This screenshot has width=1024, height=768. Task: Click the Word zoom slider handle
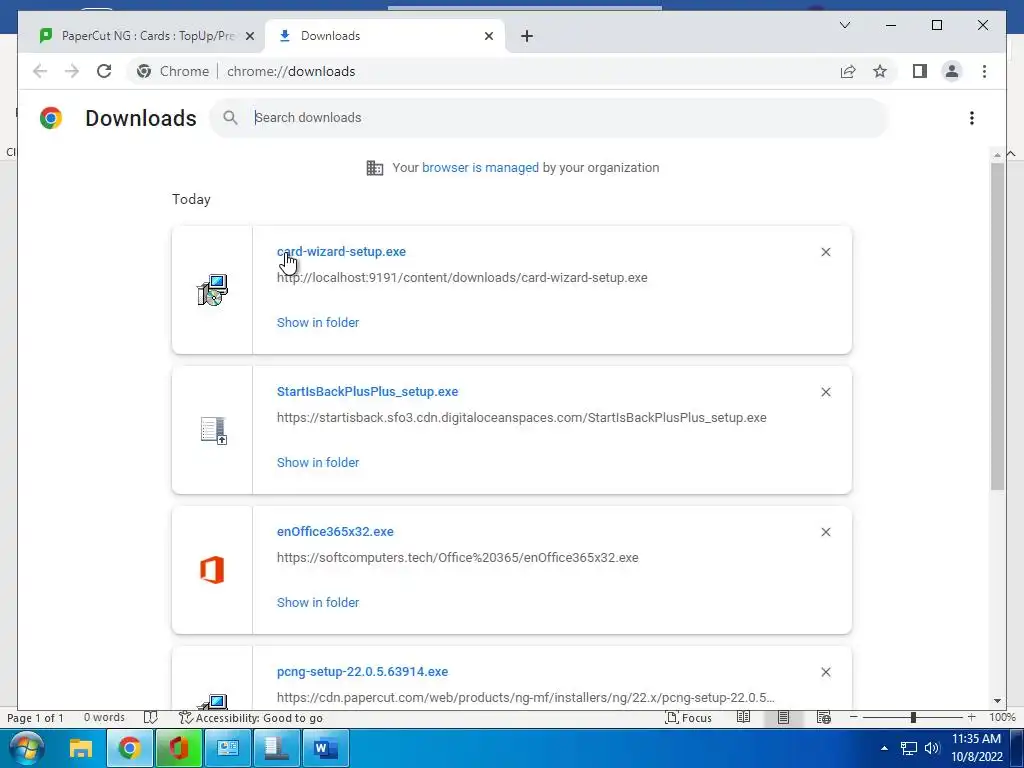coord(913,718)
